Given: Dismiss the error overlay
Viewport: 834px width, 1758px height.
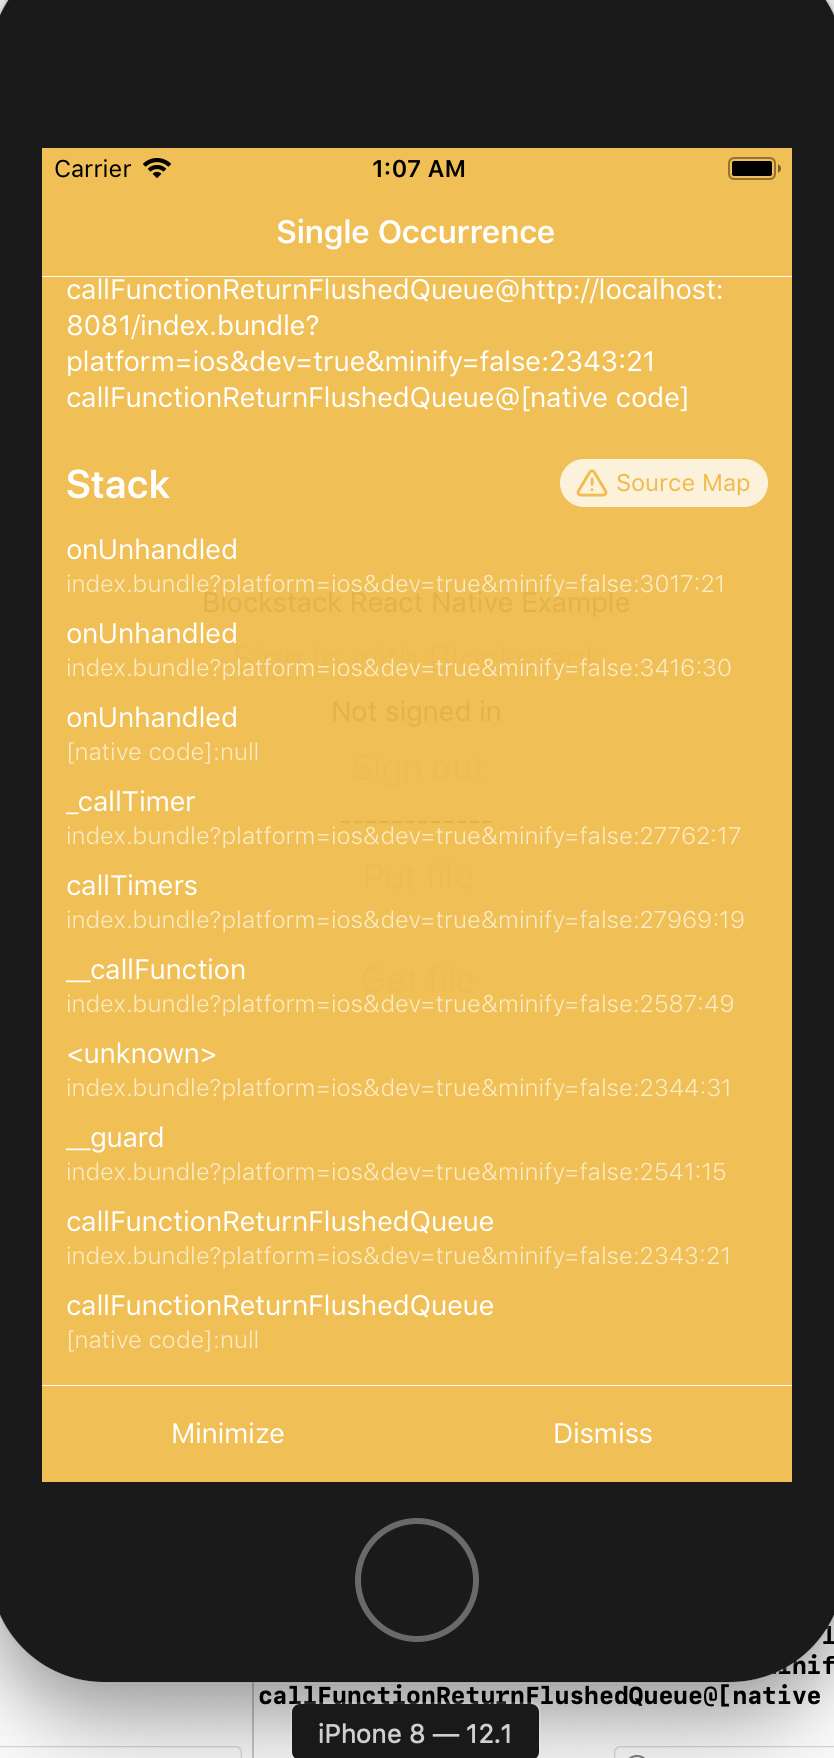Looking at the screenshot, I should 602,1433.
